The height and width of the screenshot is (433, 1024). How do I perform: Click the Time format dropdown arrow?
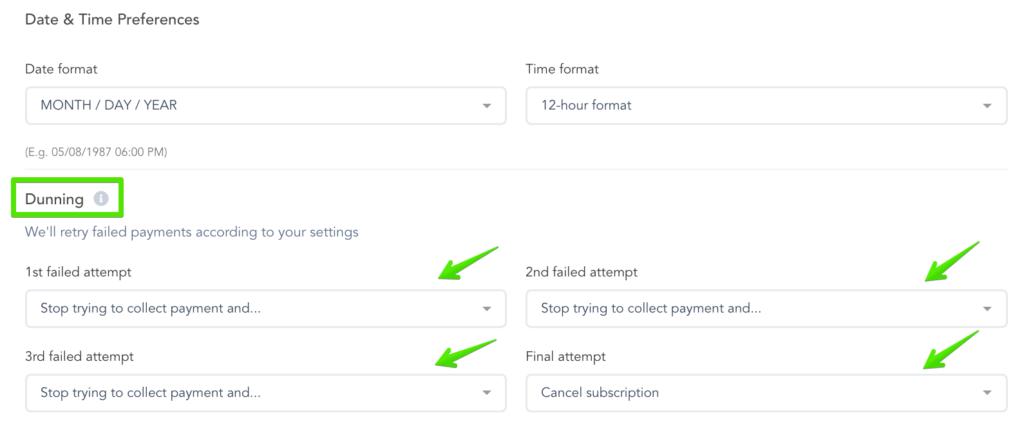[987, 105]
